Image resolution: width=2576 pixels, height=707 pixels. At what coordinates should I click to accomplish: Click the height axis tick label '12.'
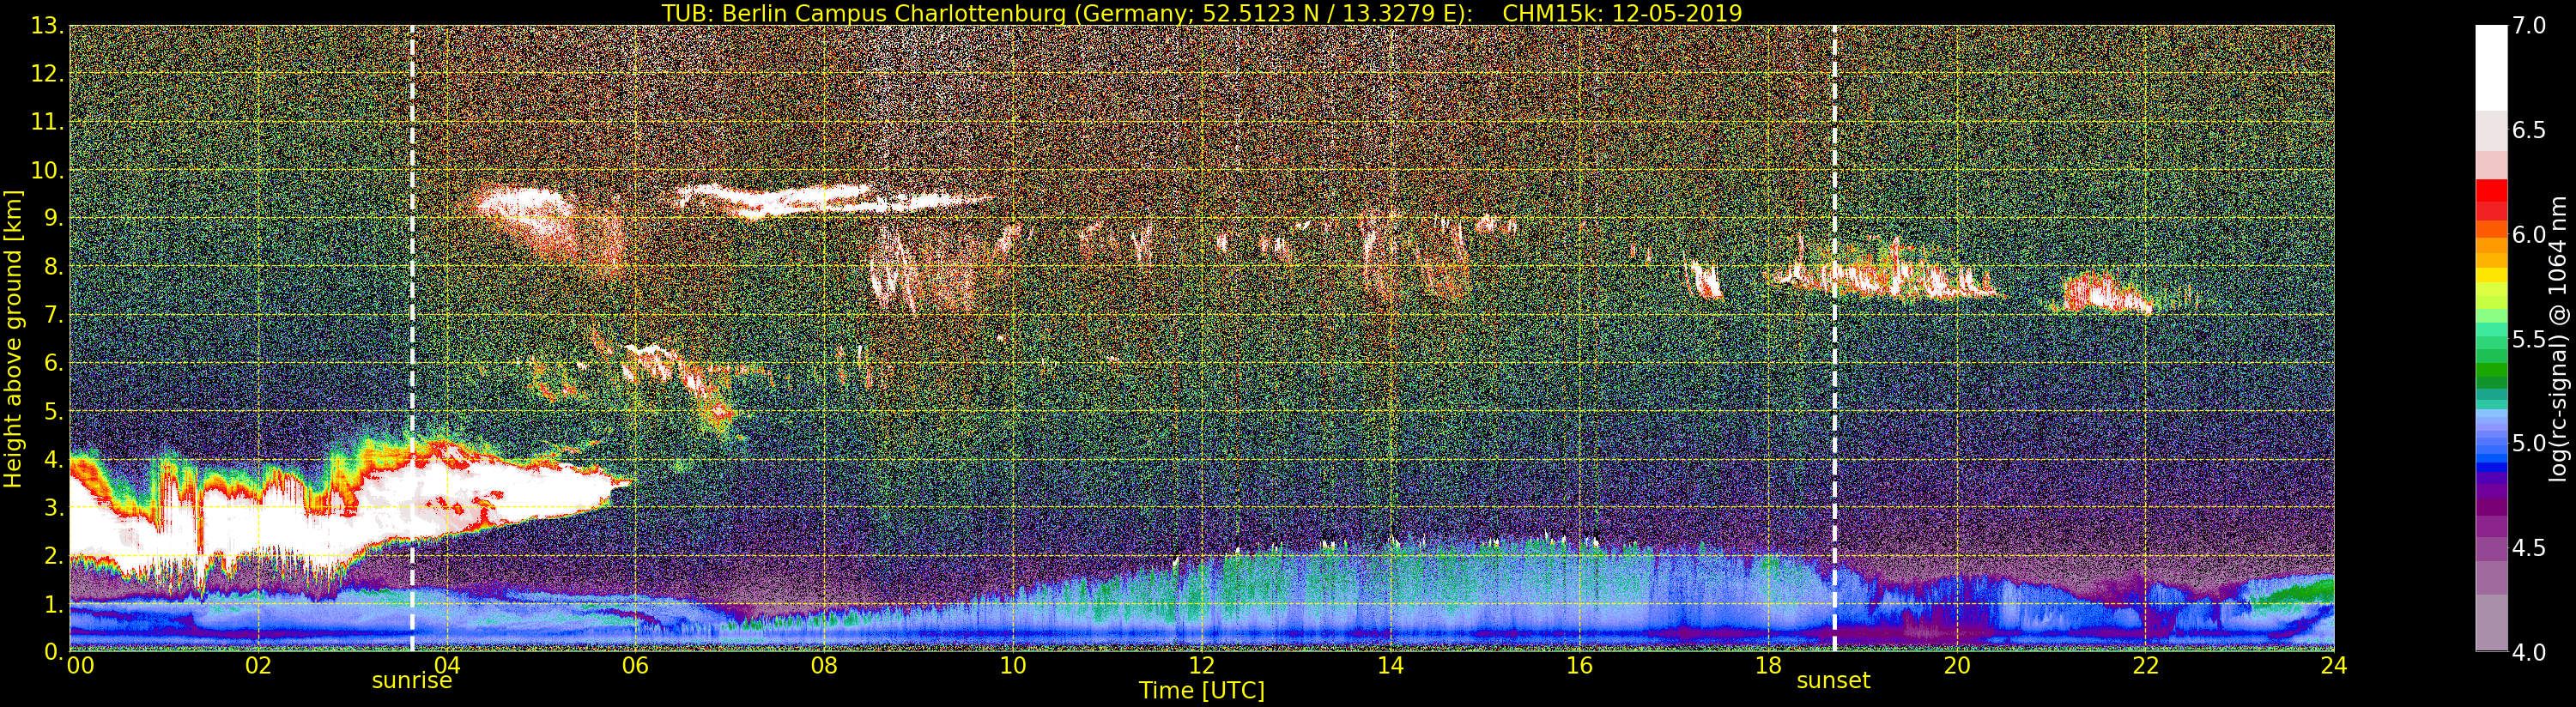point(47,74)
